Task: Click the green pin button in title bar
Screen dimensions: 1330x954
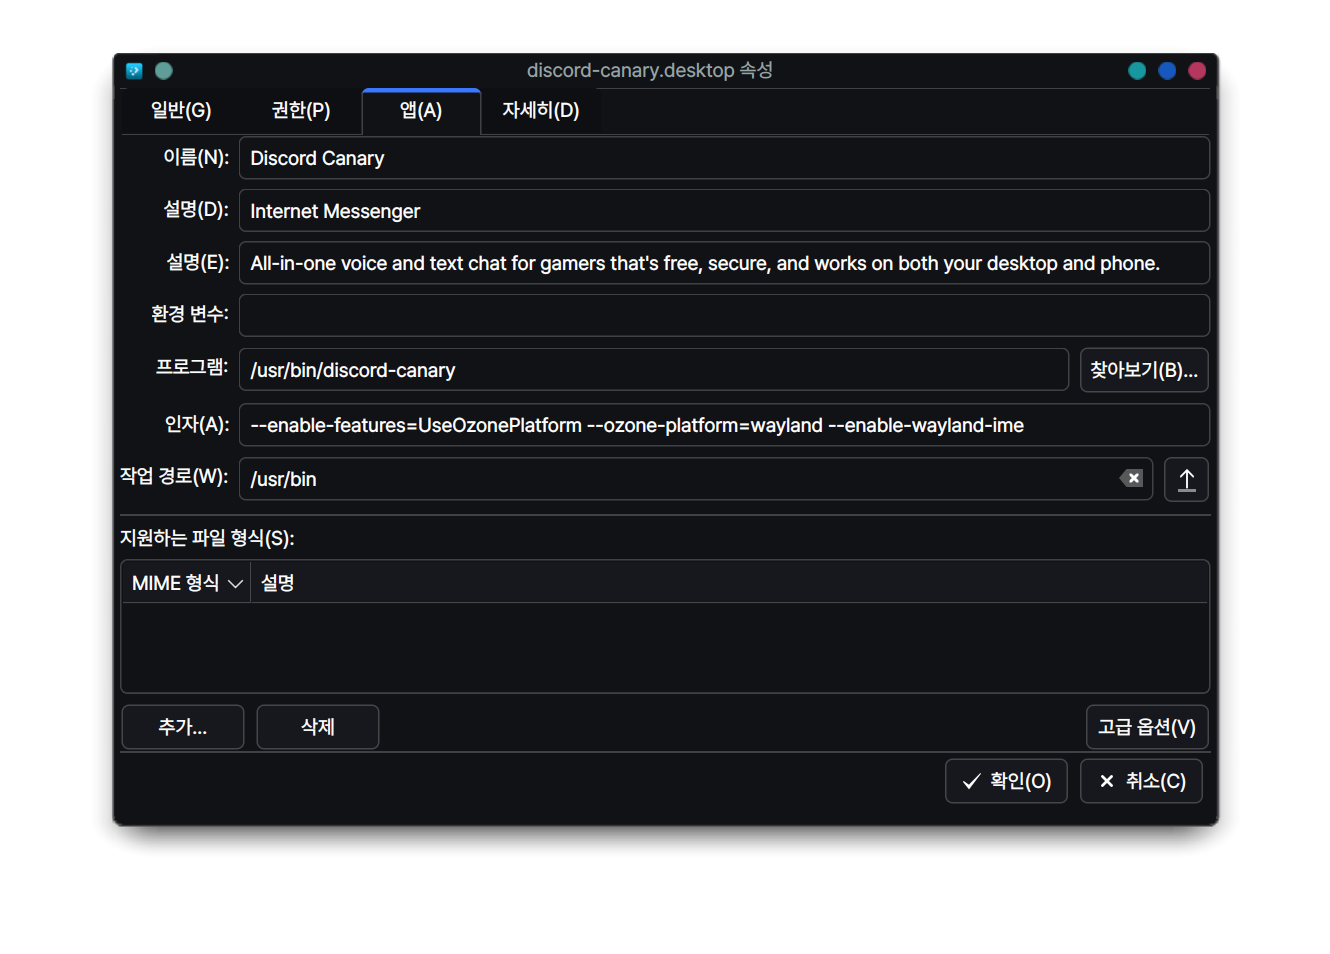Action: tap(164, 71)
